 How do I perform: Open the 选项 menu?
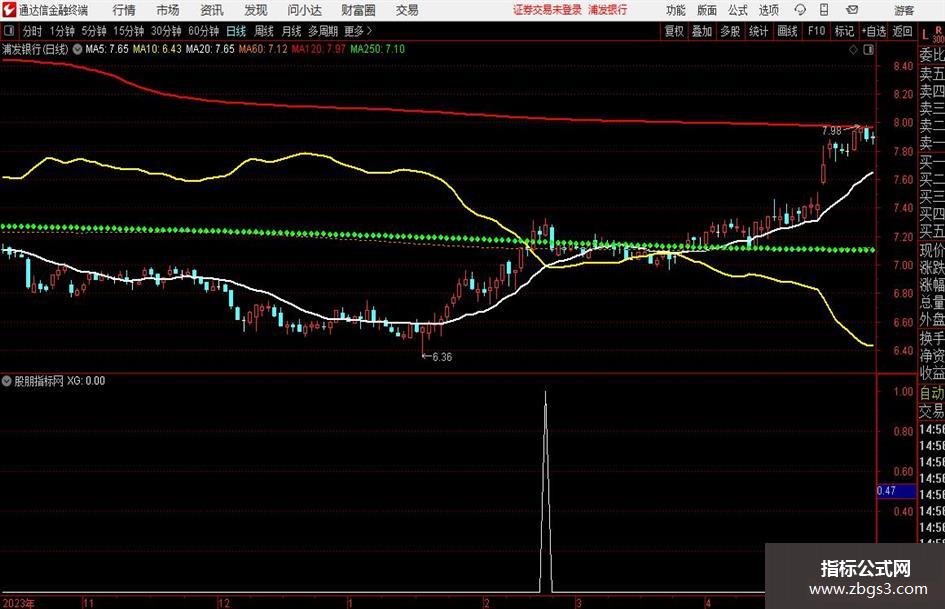click(768, 10)
